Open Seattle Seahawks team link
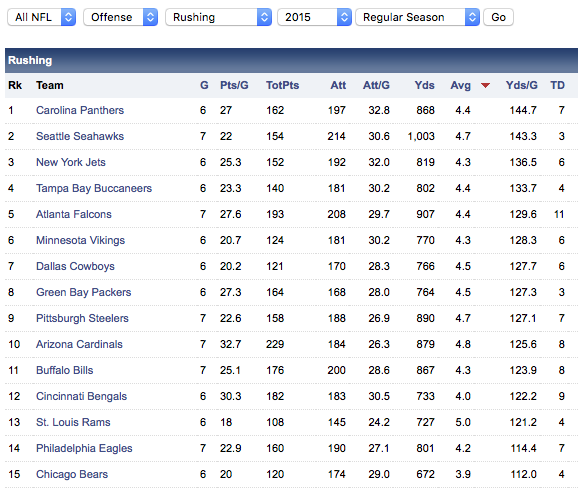 [80, 136]
